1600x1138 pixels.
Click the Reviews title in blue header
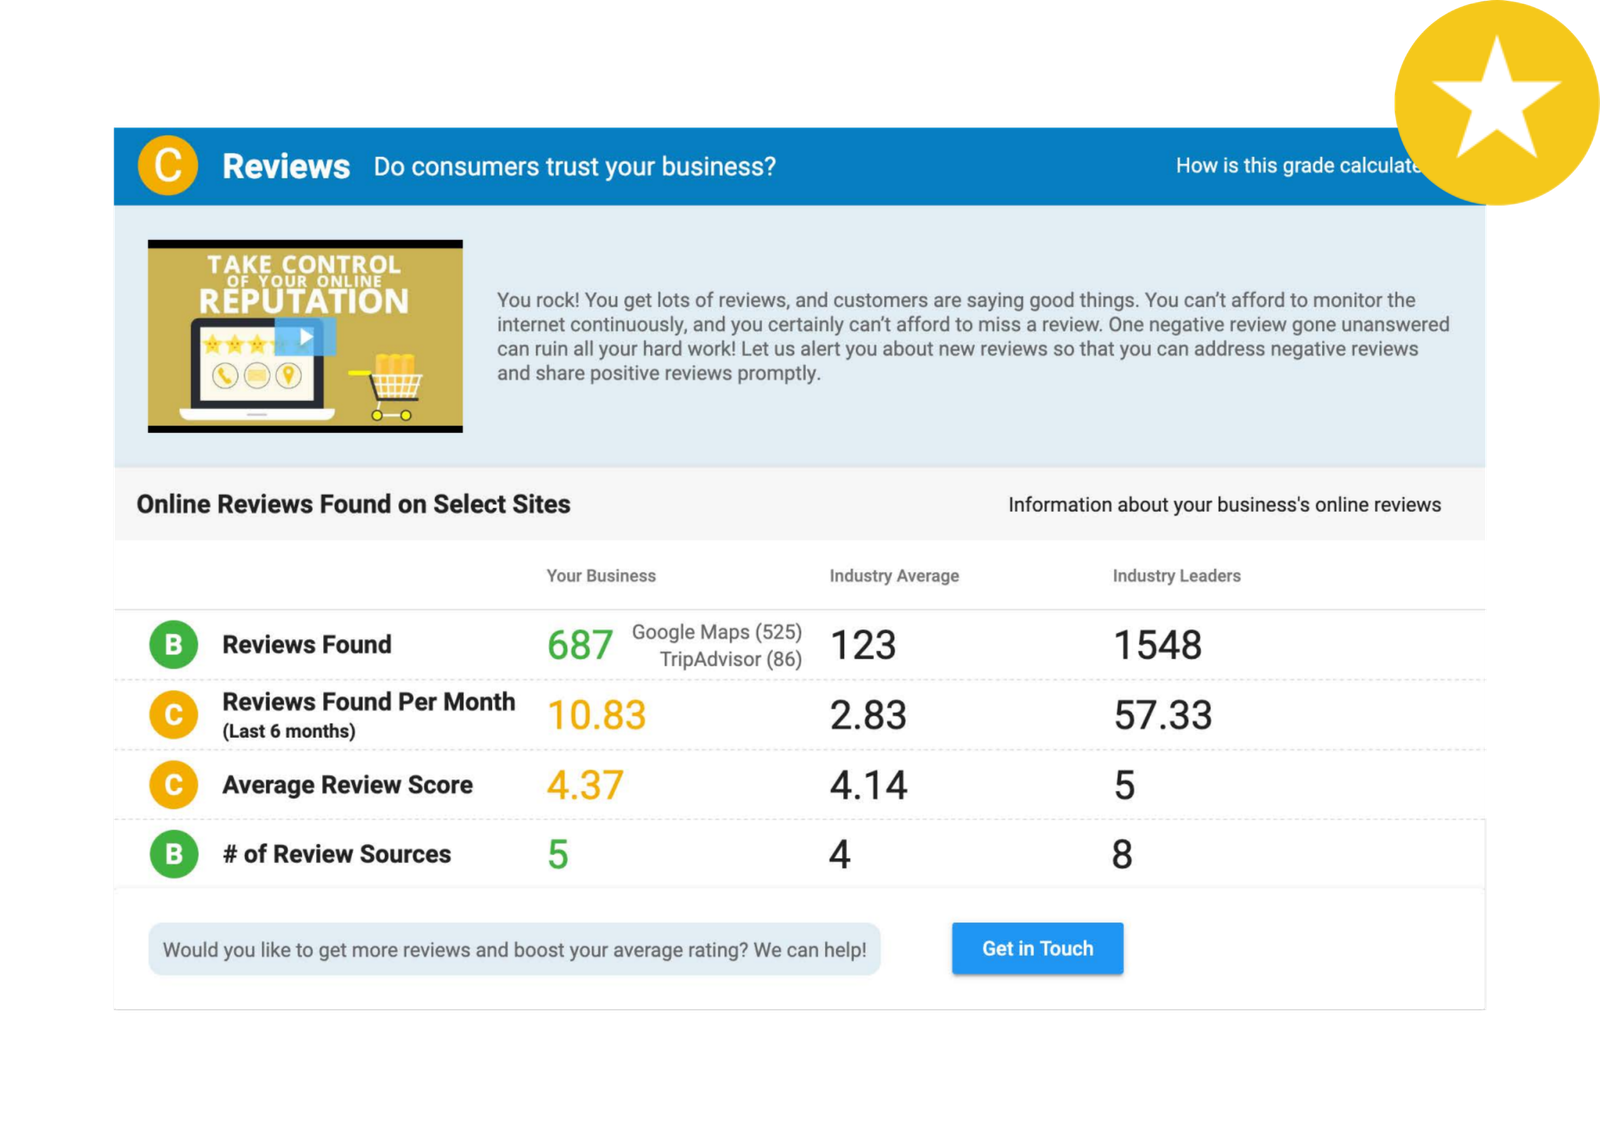coord(286,166)
